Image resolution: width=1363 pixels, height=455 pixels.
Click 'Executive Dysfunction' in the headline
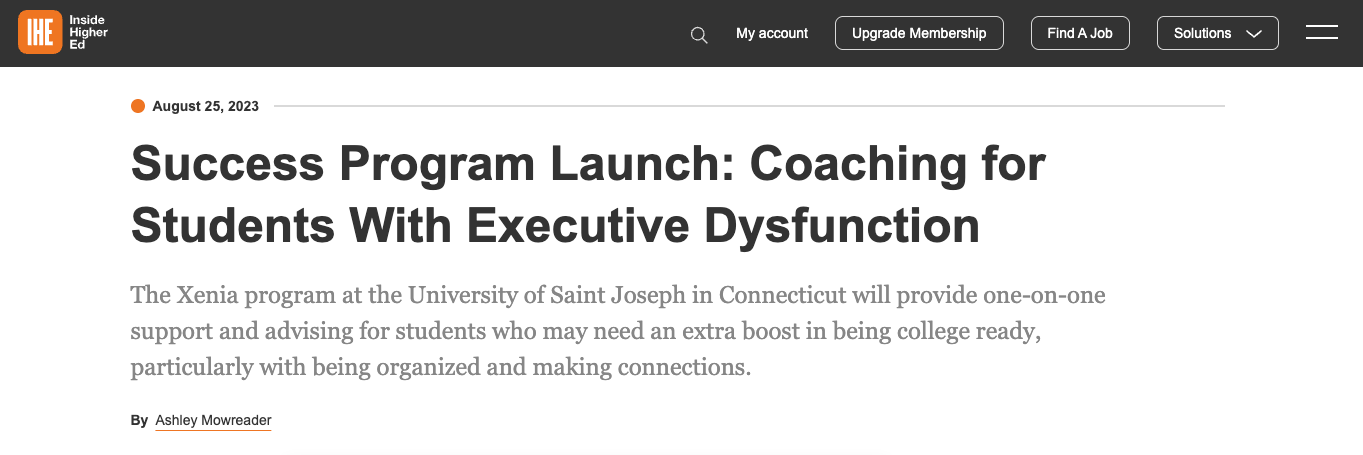click(x=721, y=225)
